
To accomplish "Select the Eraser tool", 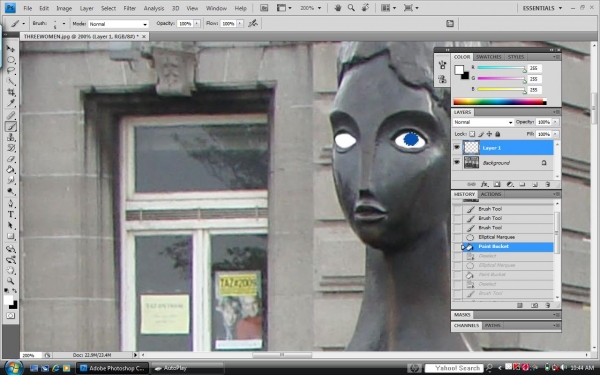I will (11, 158).
